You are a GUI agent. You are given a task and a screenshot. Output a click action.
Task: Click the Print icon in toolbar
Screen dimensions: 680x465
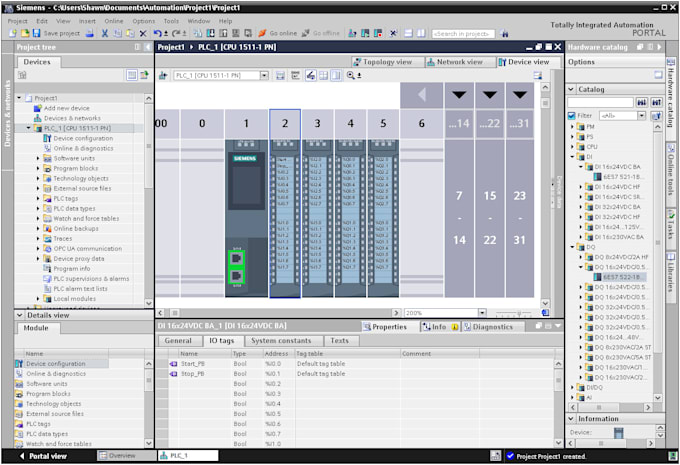tap(90, 33)
